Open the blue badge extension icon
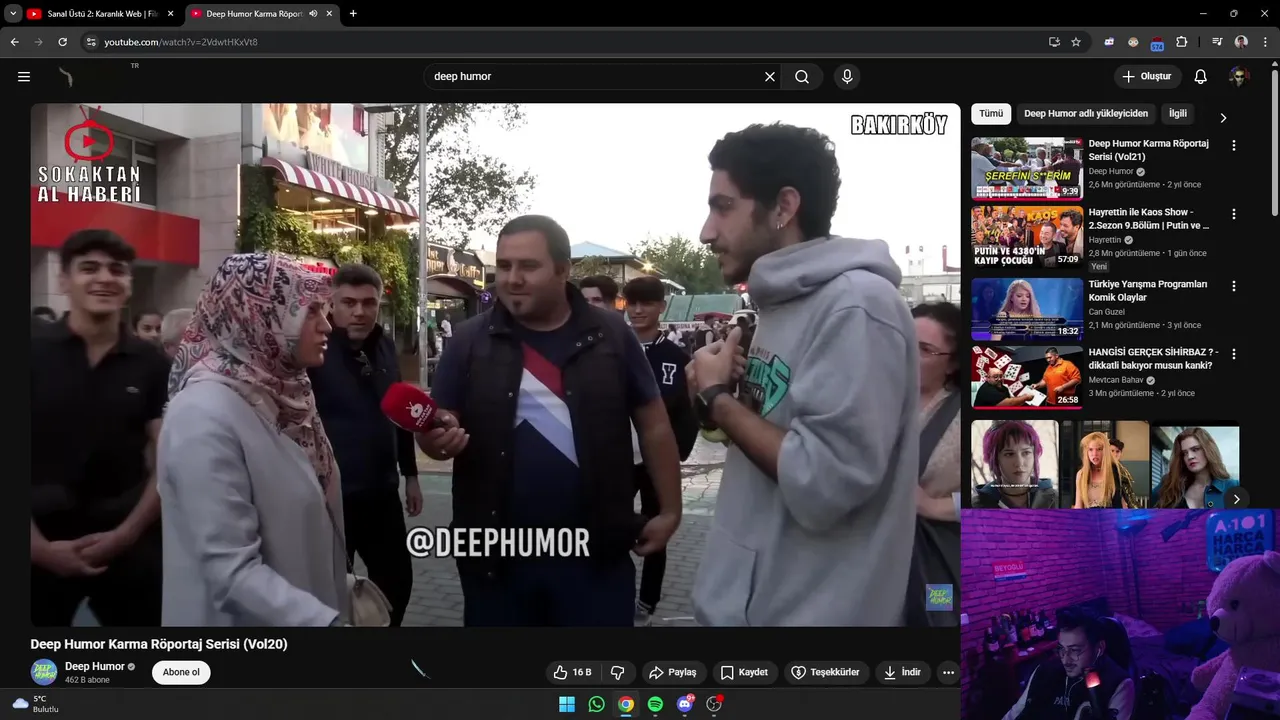This screenshot has height=720, width=1280. (1157, 43)
